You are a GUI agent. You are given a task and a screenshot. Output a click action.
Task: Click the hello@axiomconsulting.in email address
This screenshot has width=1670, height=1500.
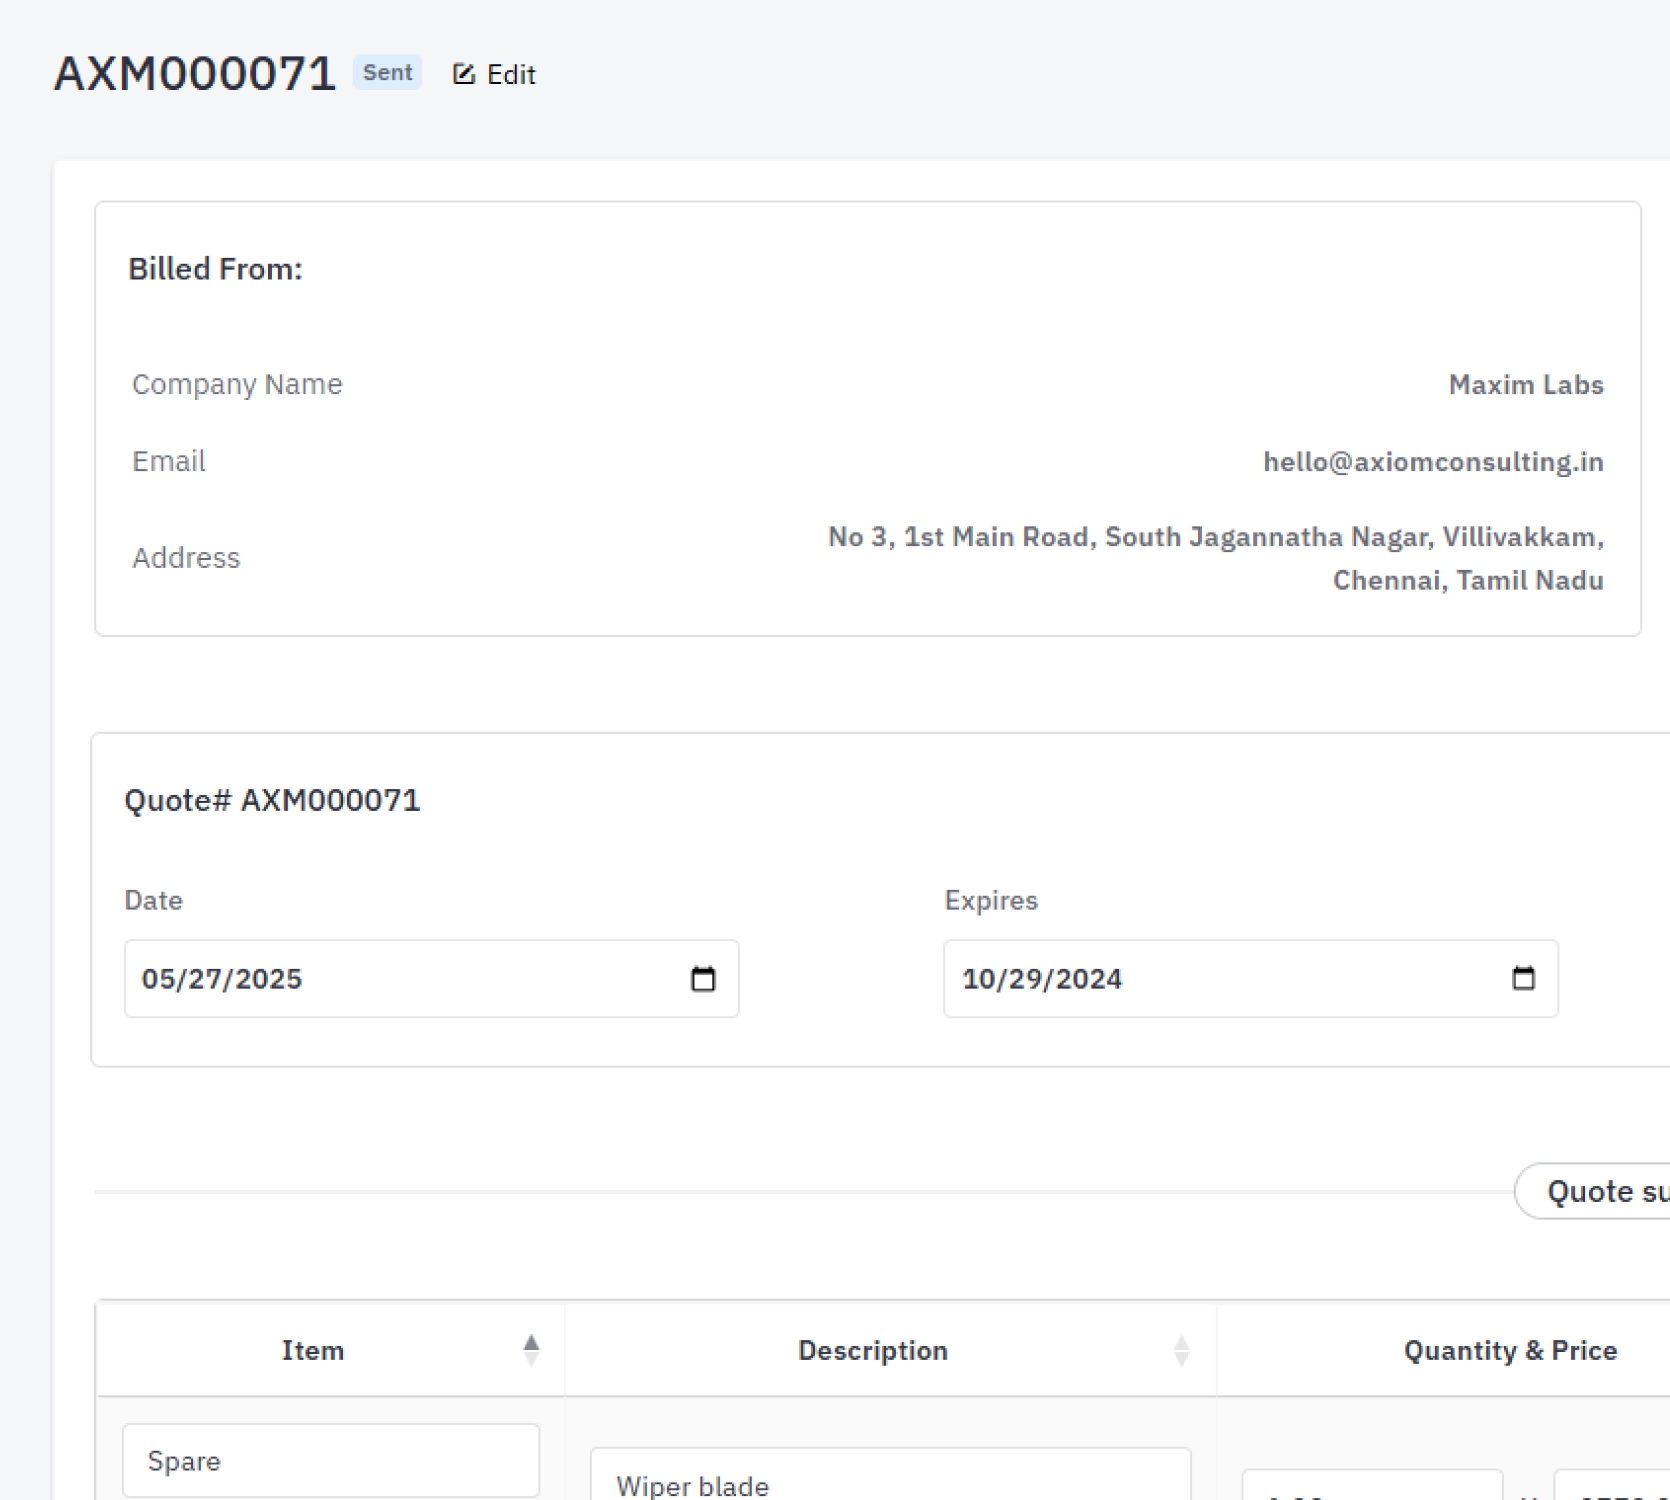point(1432,462)
